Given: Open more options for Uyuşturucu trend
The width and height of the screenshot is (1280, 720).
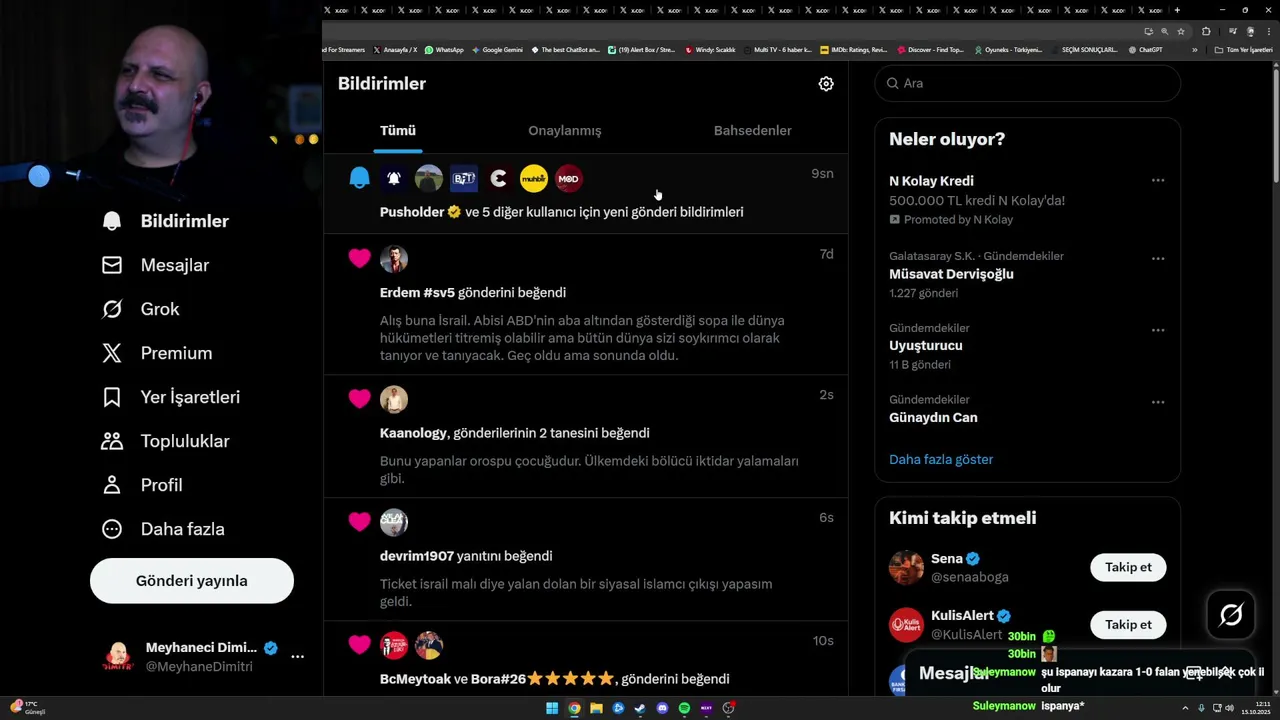Looking at the screenshot, I should [x=1158, y=330].
